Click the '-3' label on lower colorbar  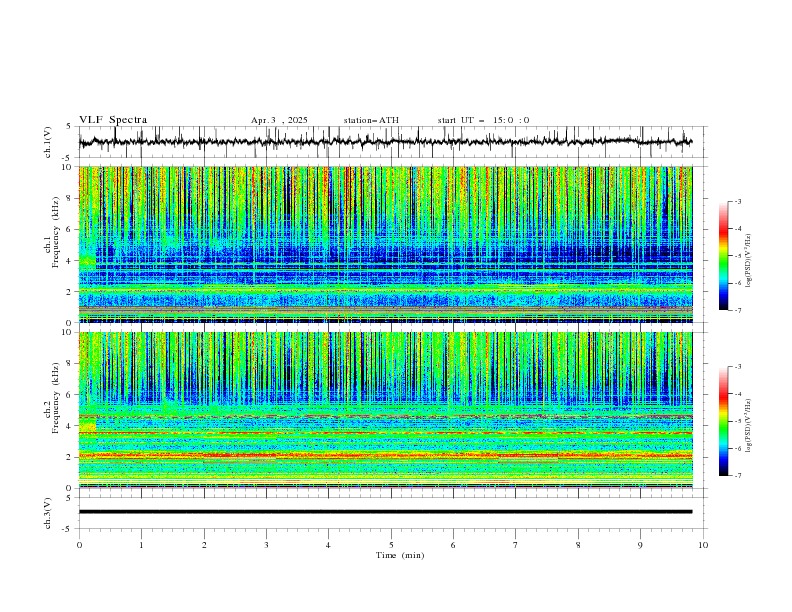coord(737,367)
